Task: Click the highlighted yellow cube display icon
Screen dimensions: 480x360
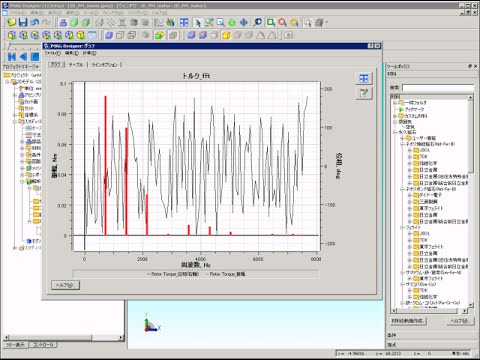Action: click(226, 35)
